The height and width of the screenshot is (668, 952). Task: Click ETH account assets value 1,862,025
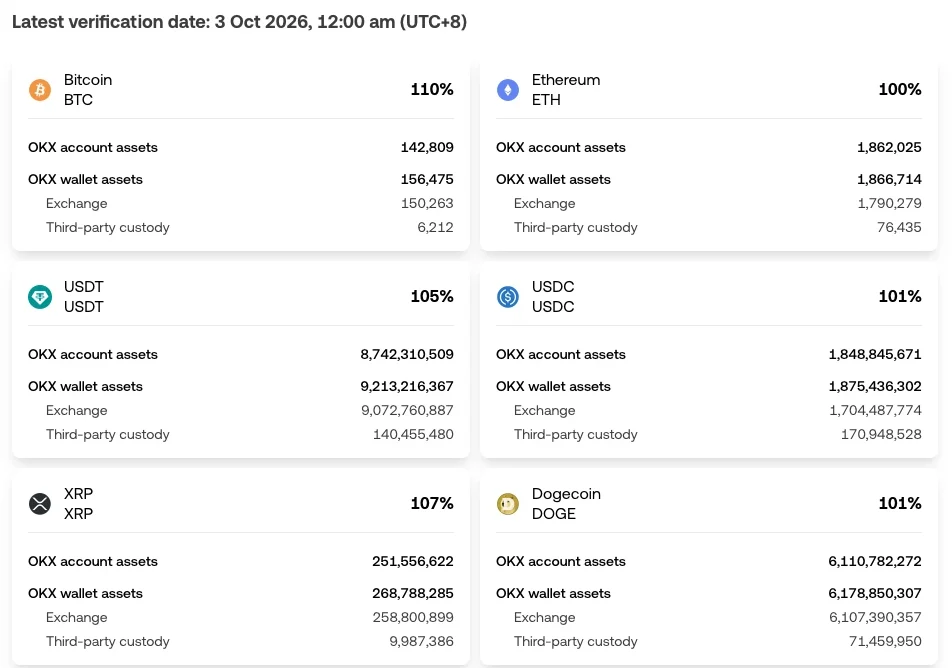(x=889, y=148)
